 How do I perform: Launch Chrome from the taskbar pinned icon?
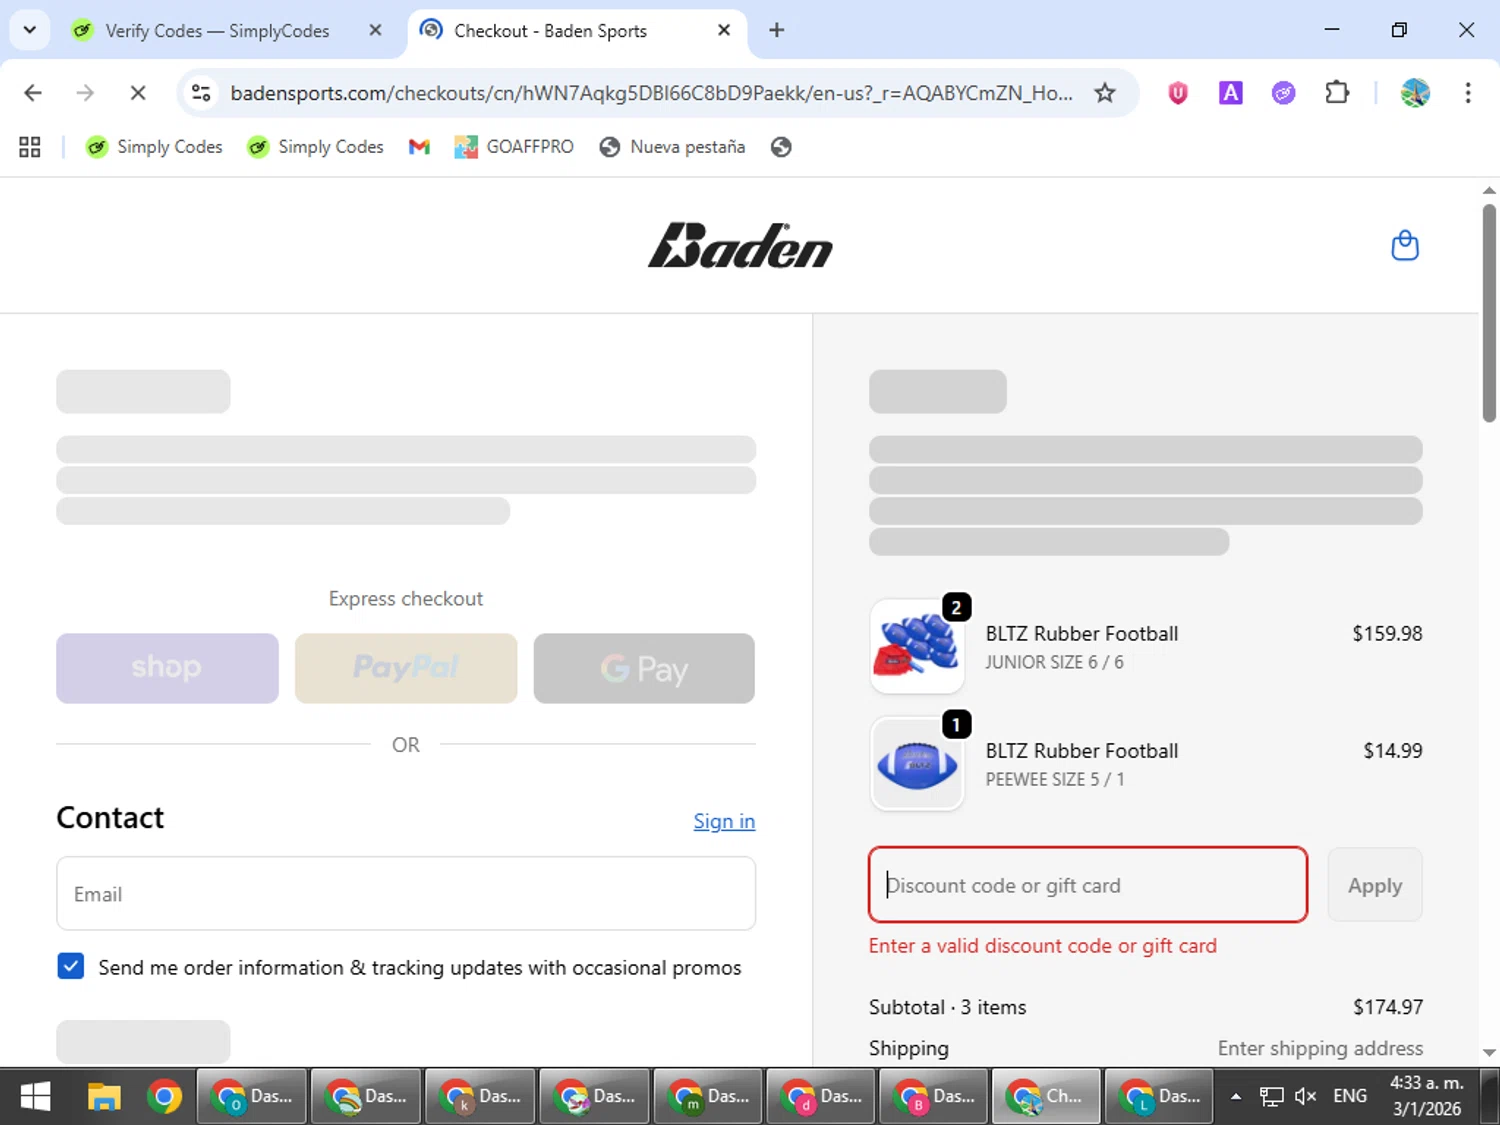point(164,1097)
